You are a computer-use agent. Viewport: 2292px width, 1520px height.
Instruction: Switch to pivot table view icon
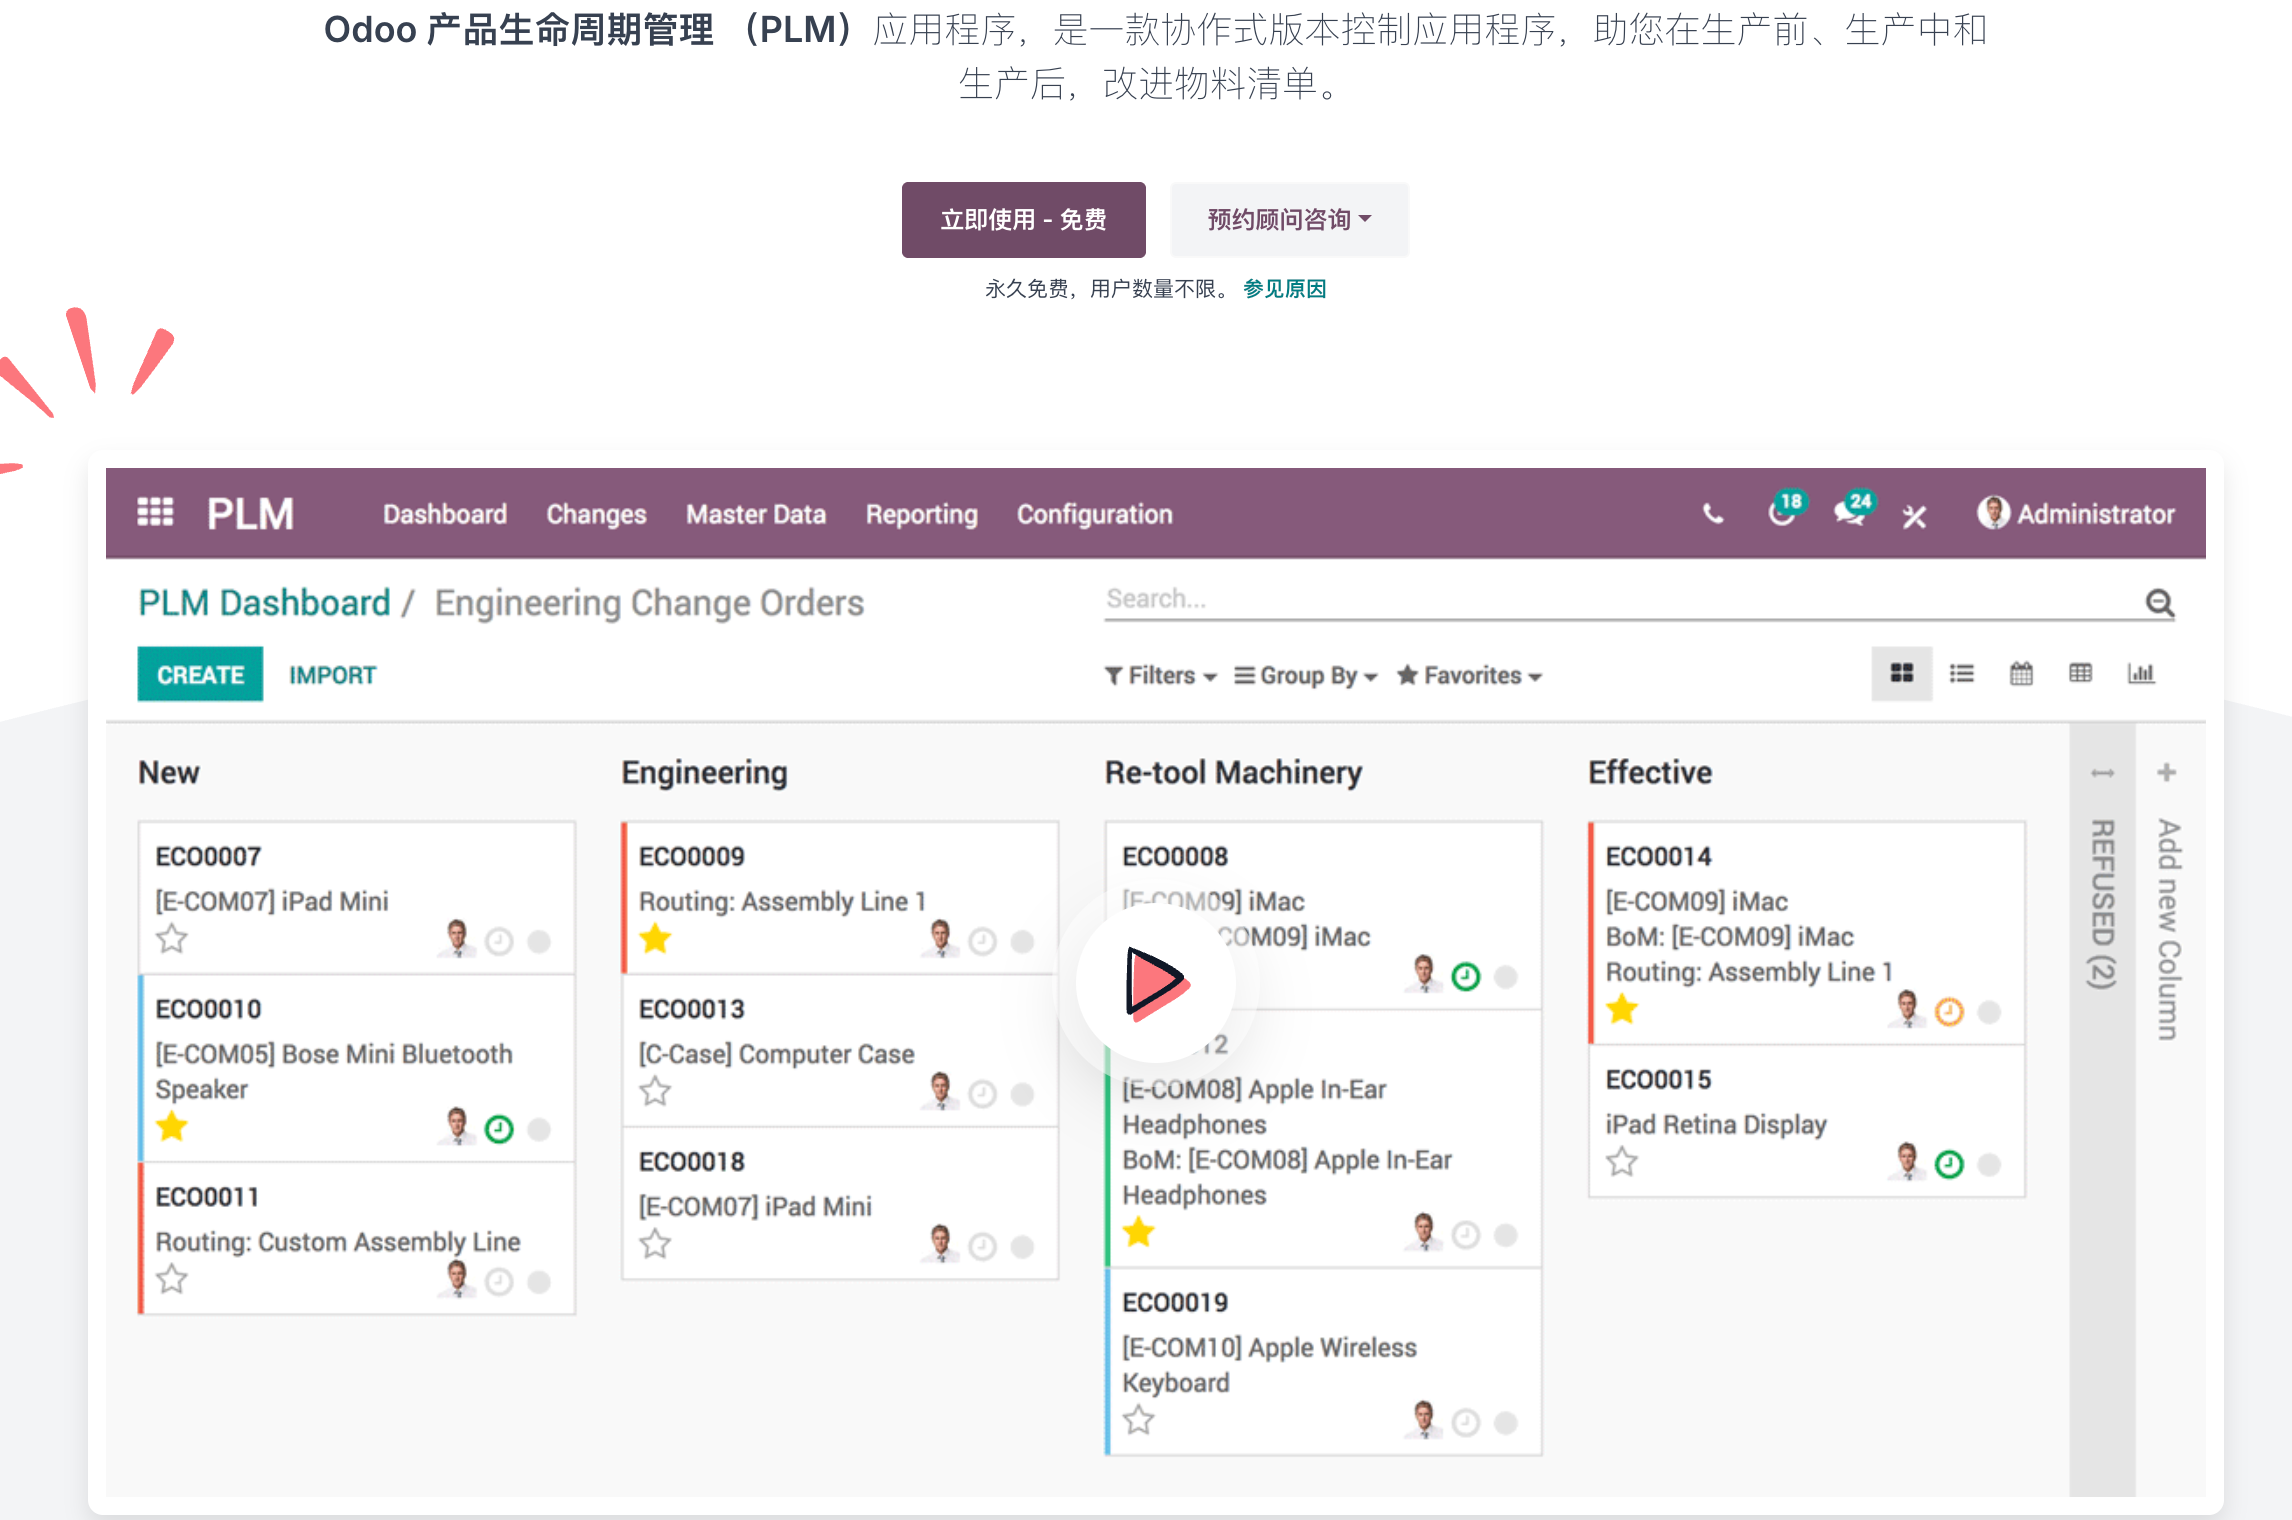[2080, 674]
